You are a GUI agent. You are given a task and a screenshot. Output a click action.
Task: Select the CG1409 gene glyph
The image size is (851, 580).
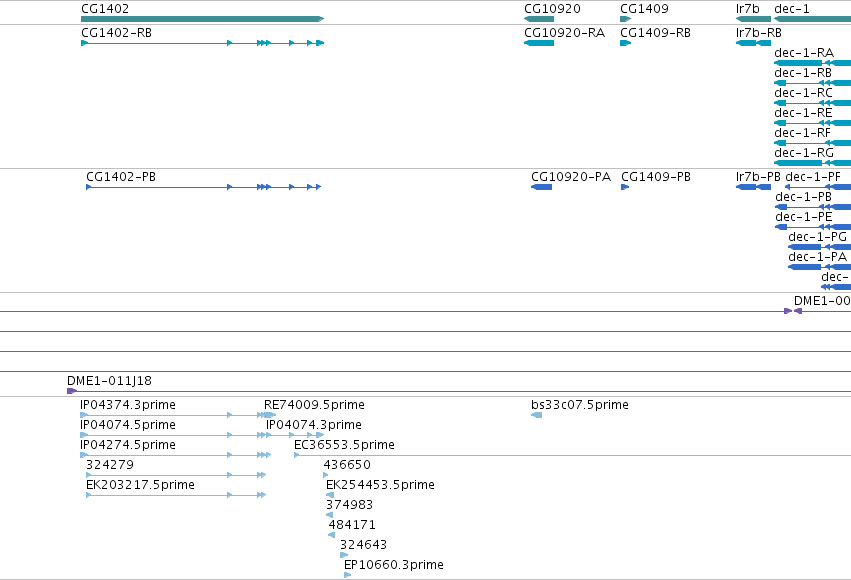[625, 19]
